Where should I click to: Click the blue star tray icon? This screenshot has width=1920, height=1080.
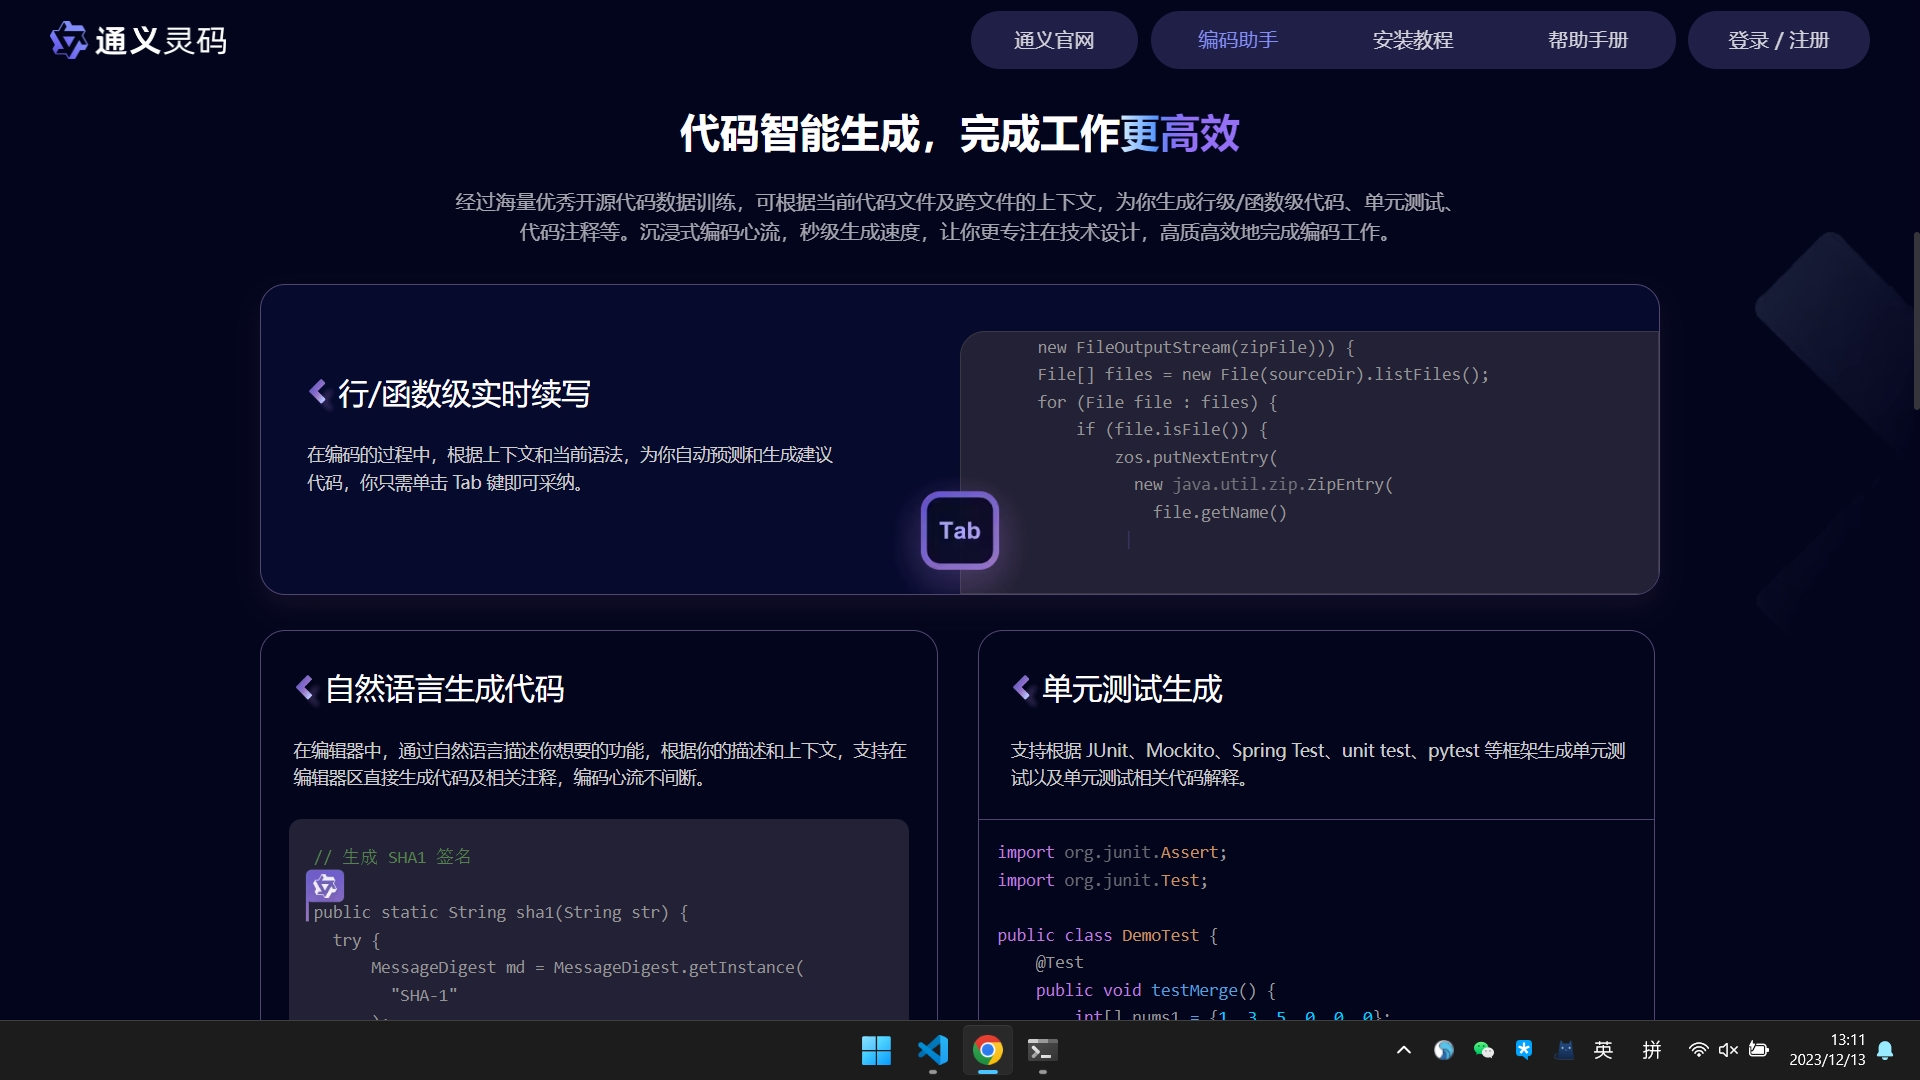(1524, 1049)
